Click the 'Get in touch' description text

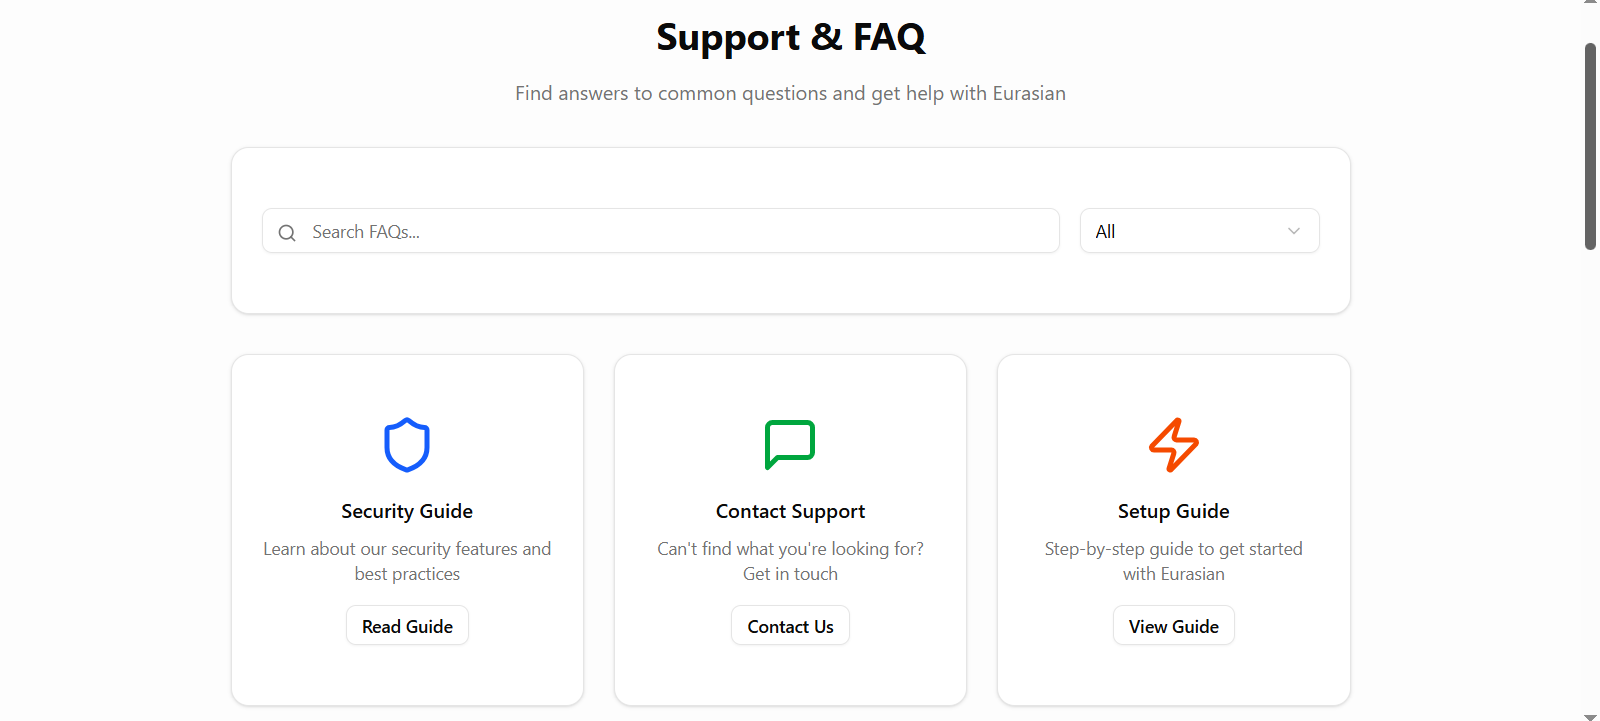point(790,574)
